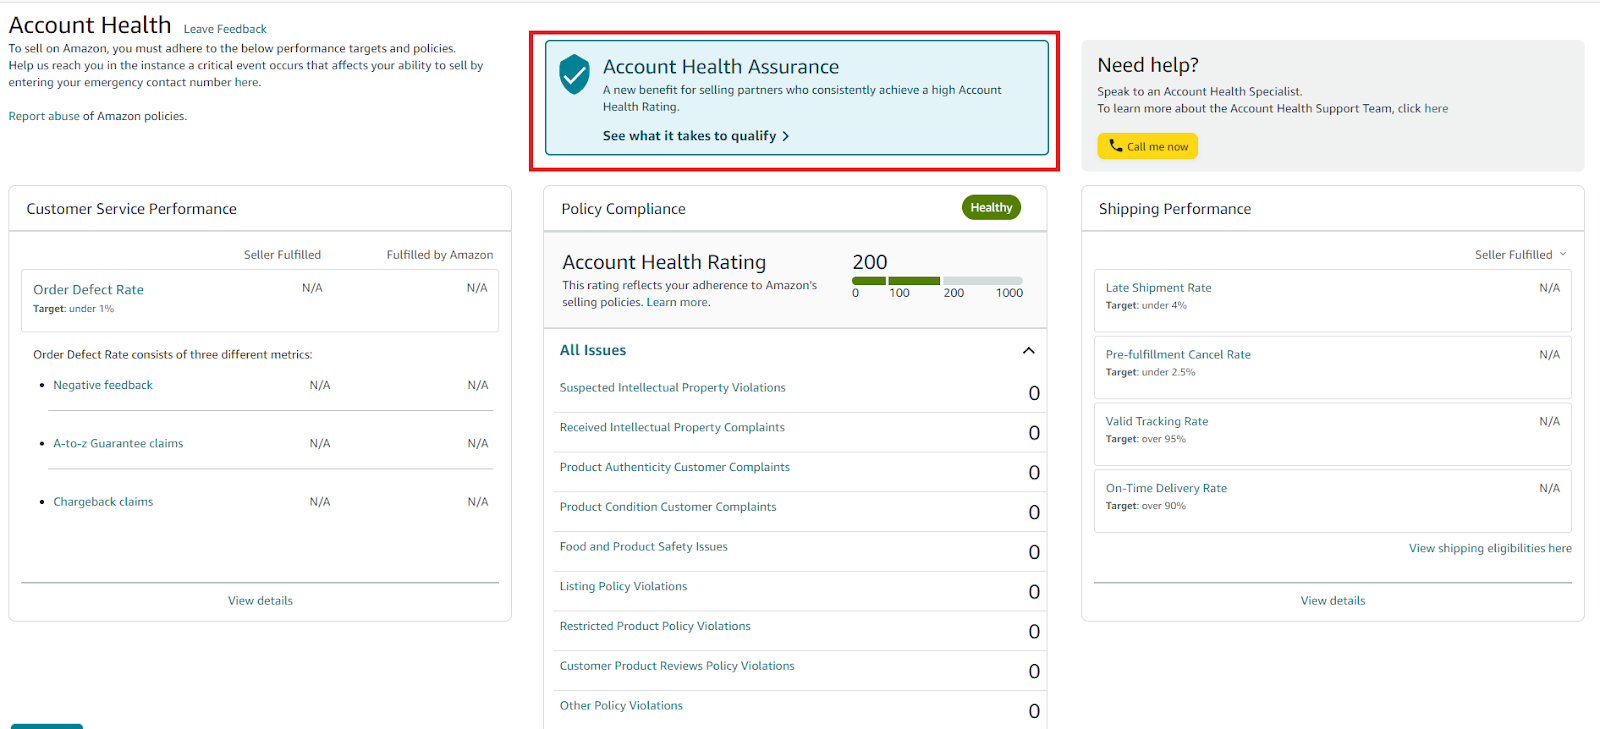The height and width of the screenshot is (729, 1600).
Task: Click See what it takes to qualify
Action: pyautogui.click(x=696, y=136)
